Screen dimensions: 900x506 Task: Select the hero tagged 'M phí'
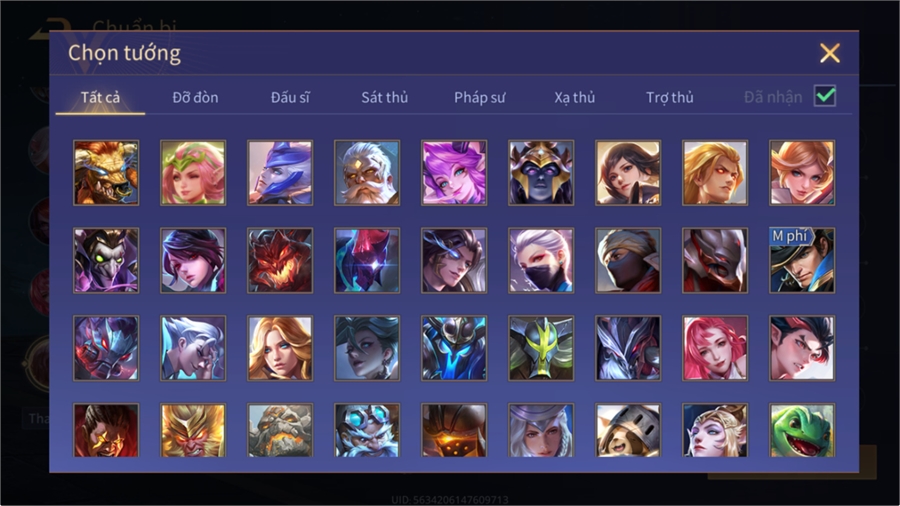click(802, 260)
